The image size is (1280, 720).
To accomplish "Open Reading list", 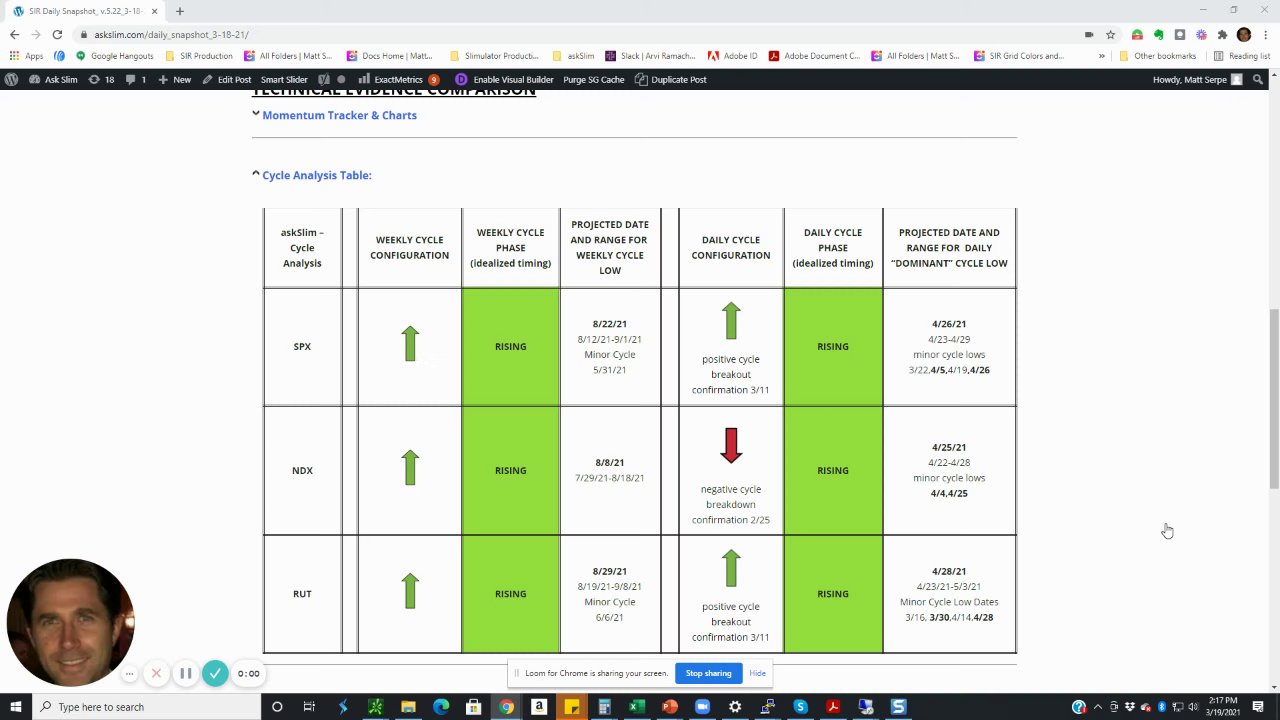I will pos(1241,56).
